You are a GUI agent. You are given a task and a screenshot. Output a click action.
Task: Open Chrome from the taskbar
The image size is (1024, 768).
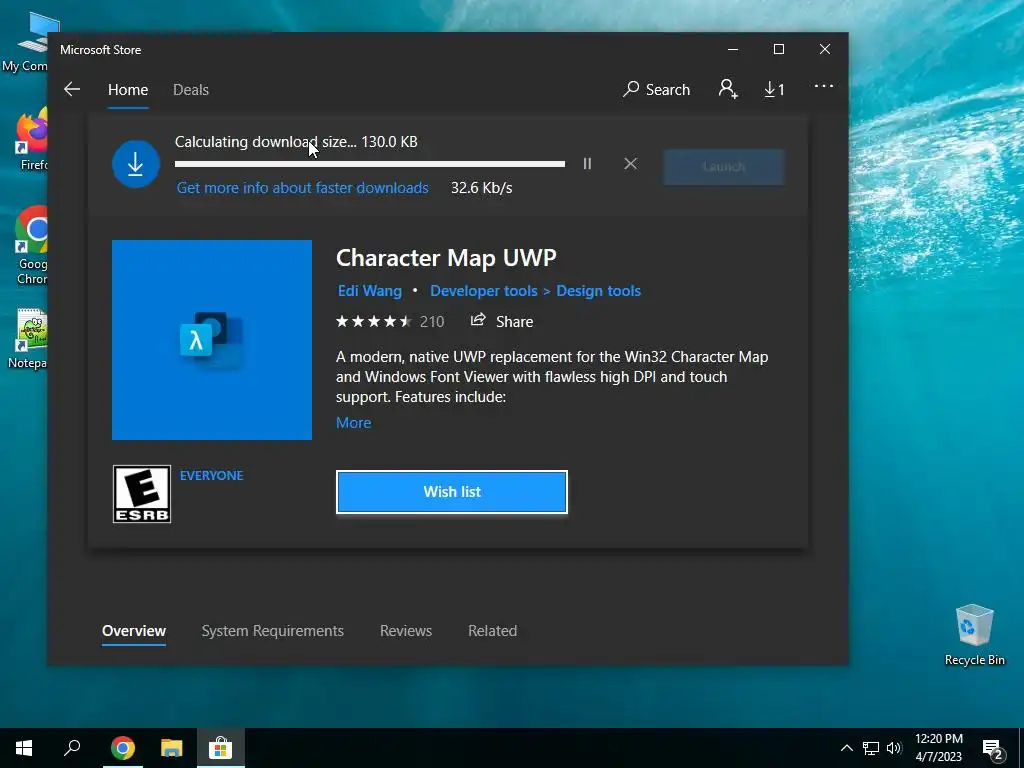122,748
